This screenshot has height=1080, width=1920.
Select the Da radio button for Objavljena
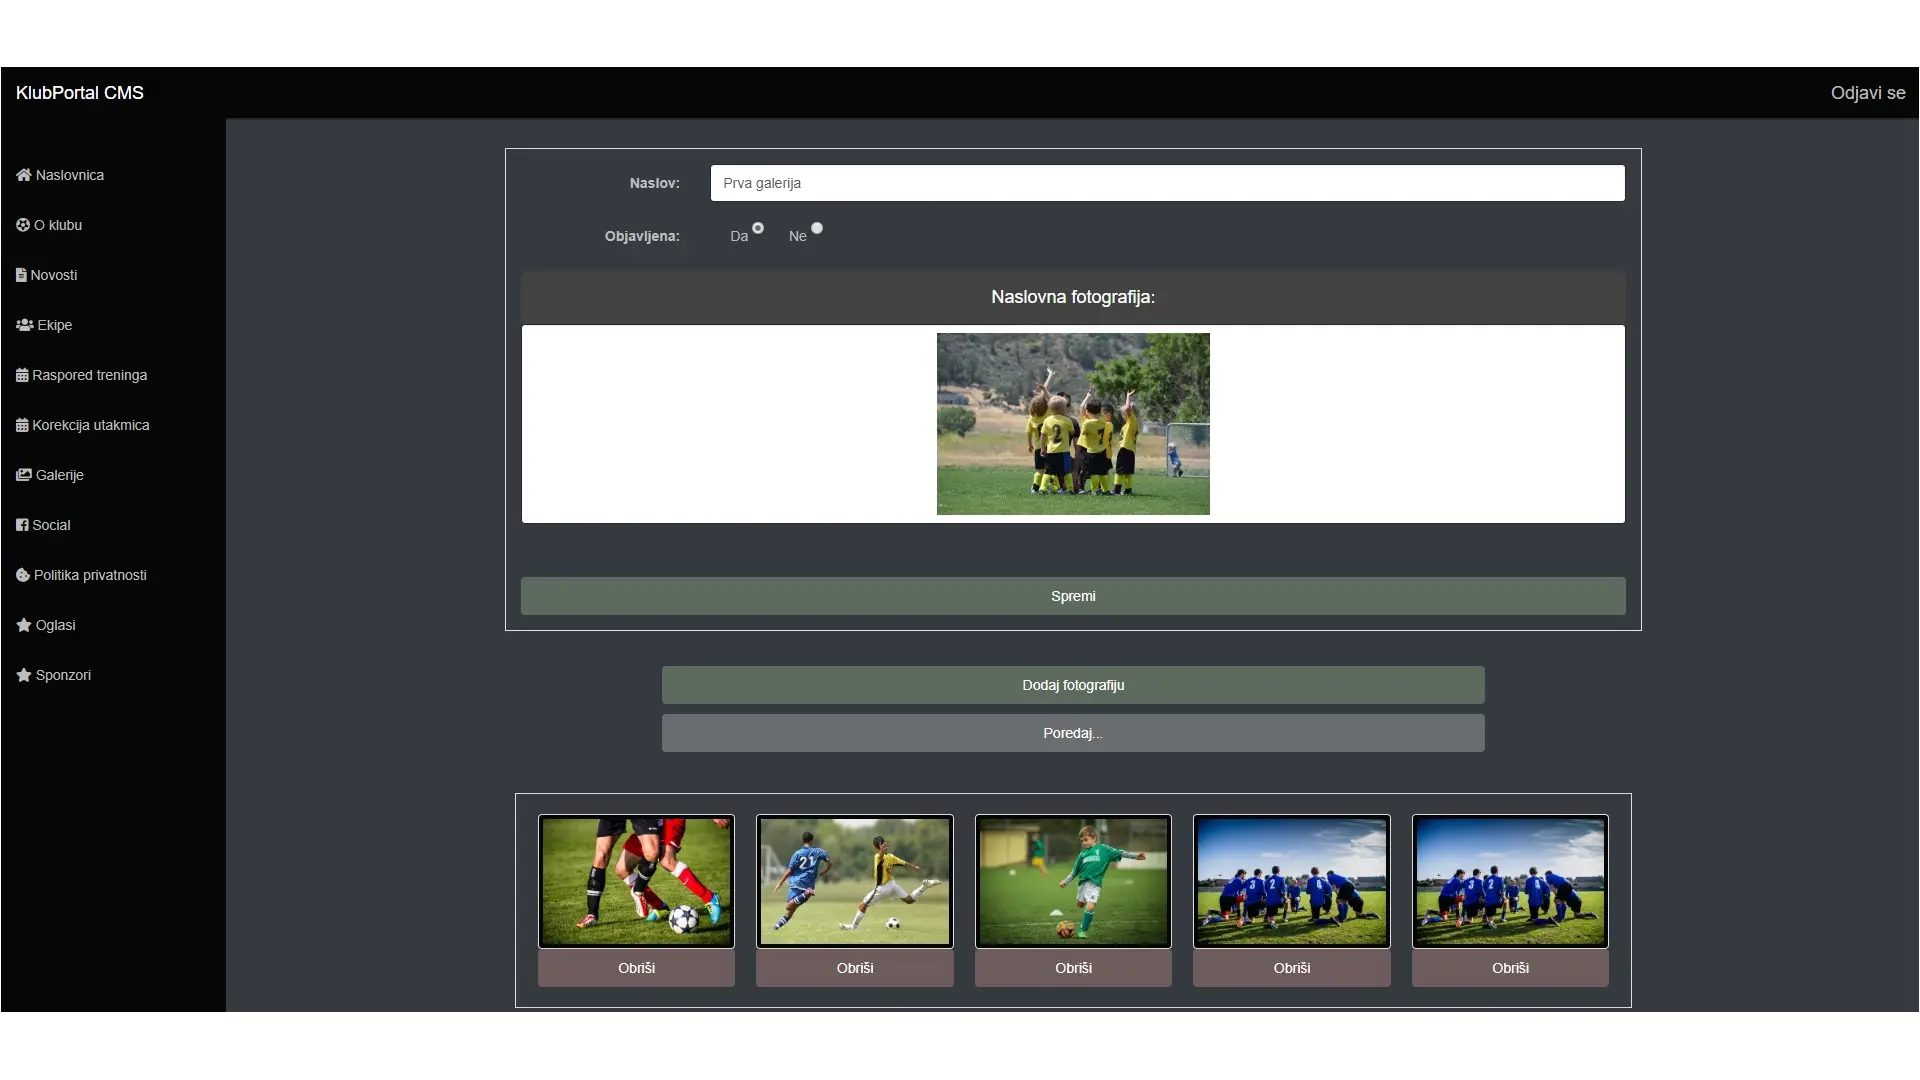(758, 228)
